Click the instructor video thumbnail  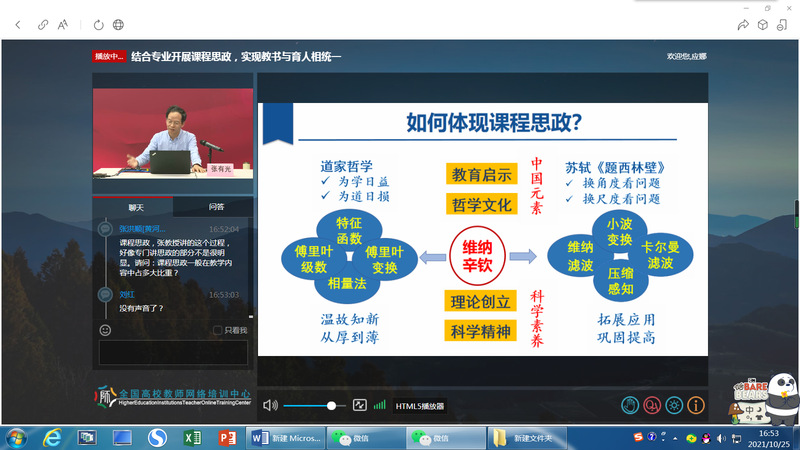(172, 135)
